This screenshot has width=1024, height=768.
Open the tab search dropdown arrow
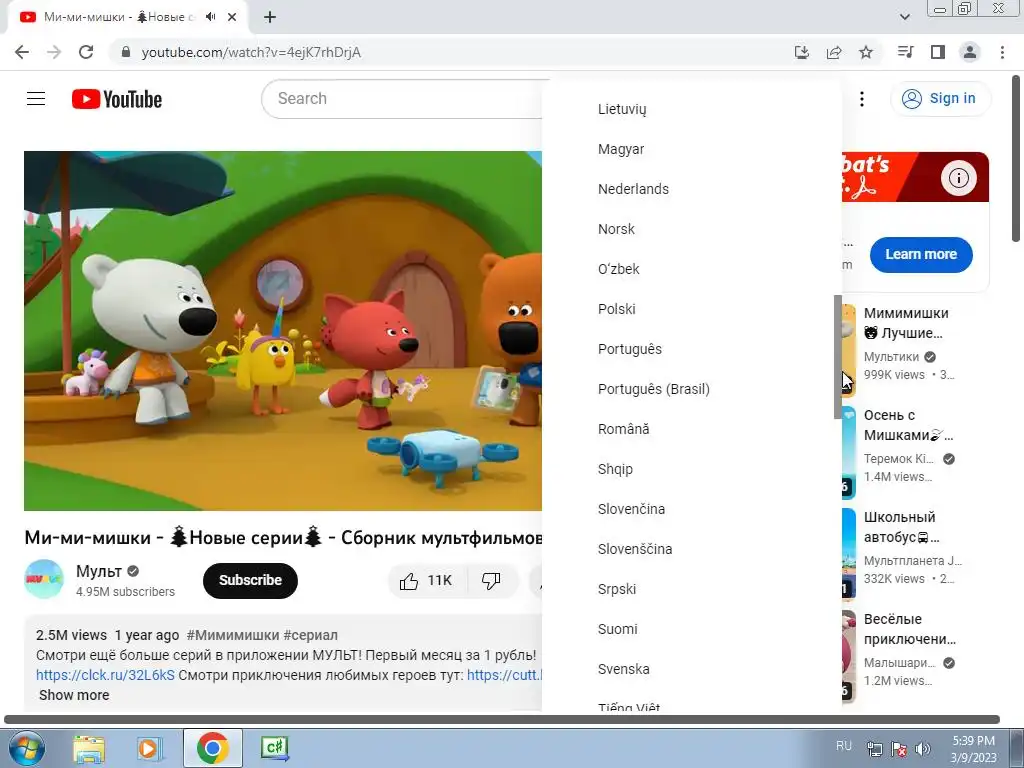pos(904,17)
